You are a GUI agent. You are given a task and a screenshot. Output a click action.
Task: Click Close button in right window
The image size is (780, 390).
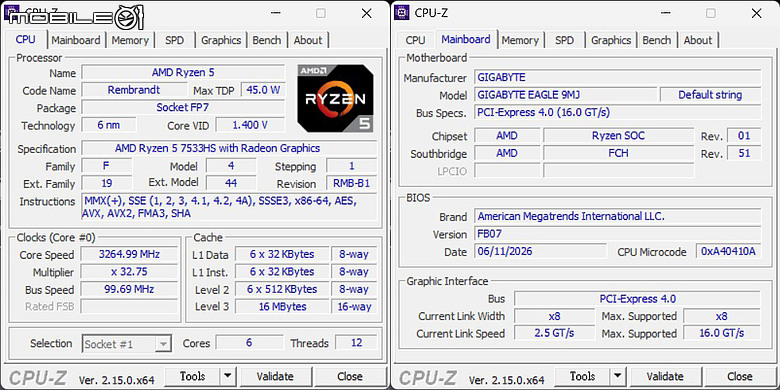click(x=740, y=376)
